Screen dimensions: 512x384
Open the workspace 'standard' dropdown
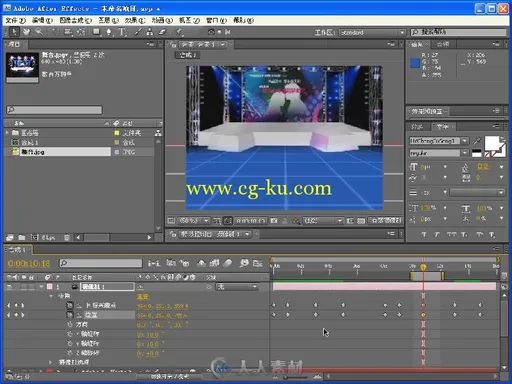tap(373, 32)
